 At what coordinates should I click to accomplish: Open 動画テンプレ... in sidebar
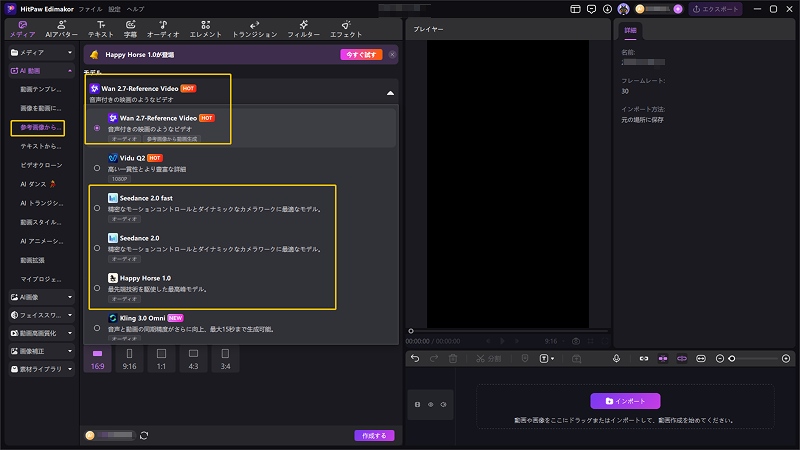[41, 89]
